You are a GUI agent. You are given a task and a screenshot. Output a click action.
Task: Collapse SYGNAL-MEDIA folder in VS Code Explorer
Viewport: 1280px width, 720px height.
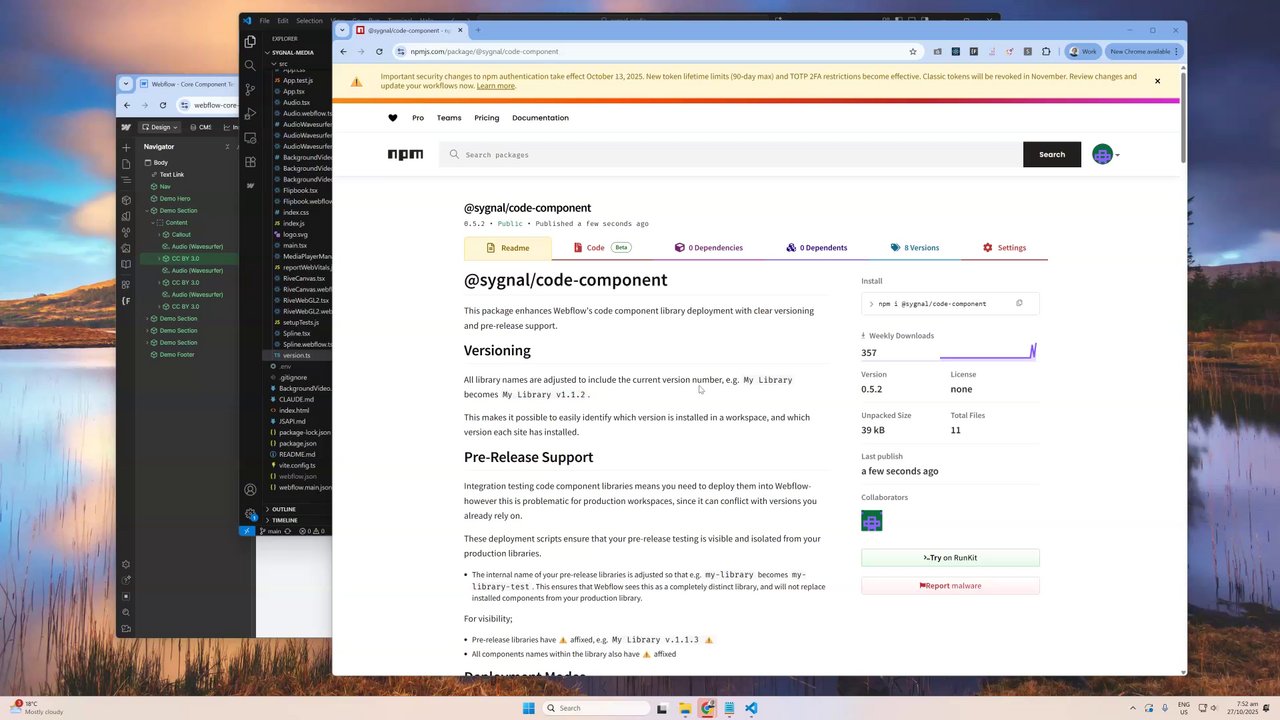click(x=290, y=52)
